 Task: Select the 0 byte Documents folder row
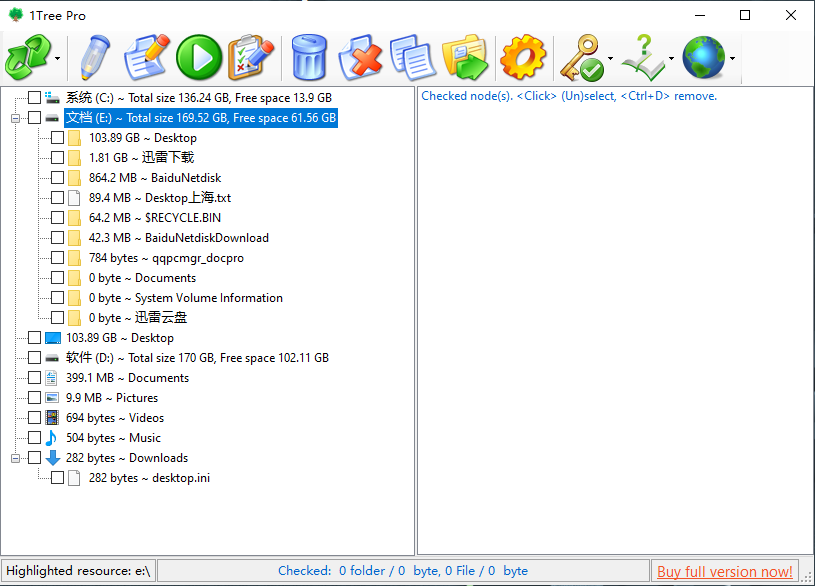tap(142, 278)
